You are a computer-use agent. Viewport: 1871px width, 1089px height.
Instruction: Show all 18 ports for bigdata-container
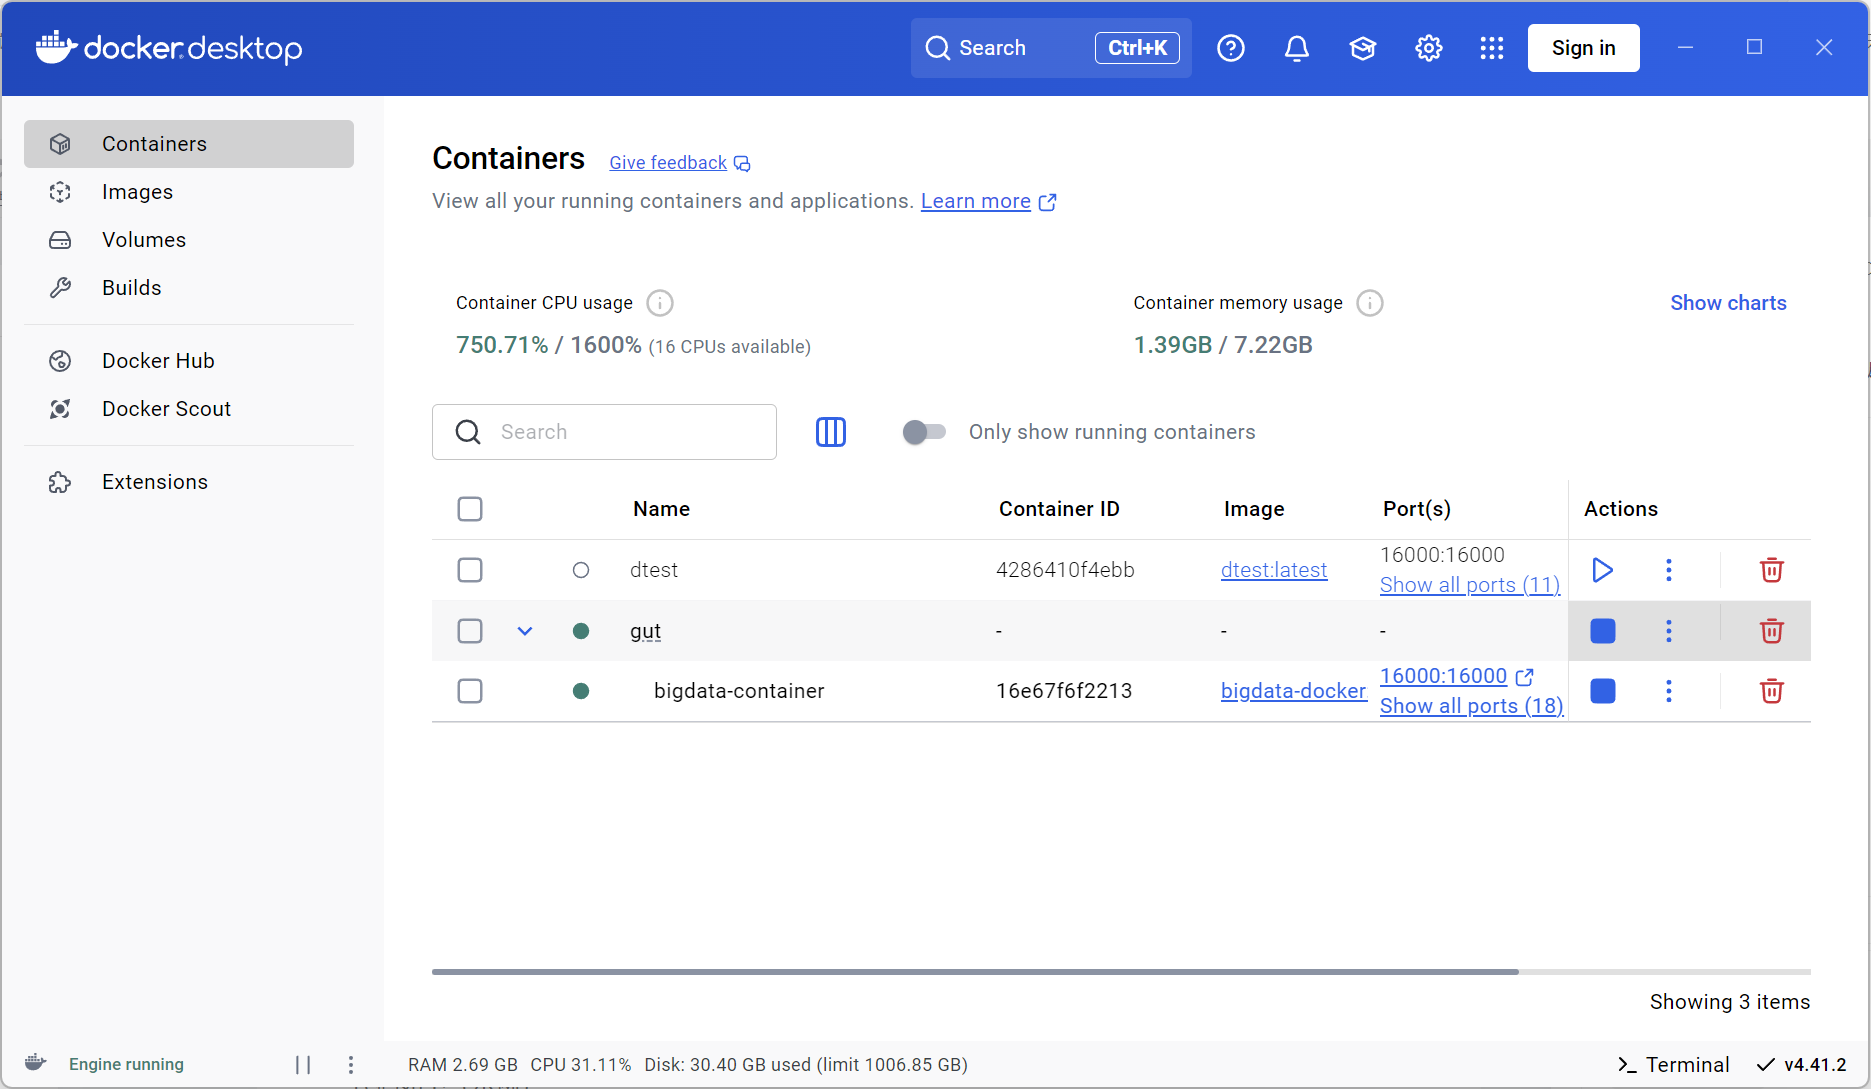pos(1472,706)
